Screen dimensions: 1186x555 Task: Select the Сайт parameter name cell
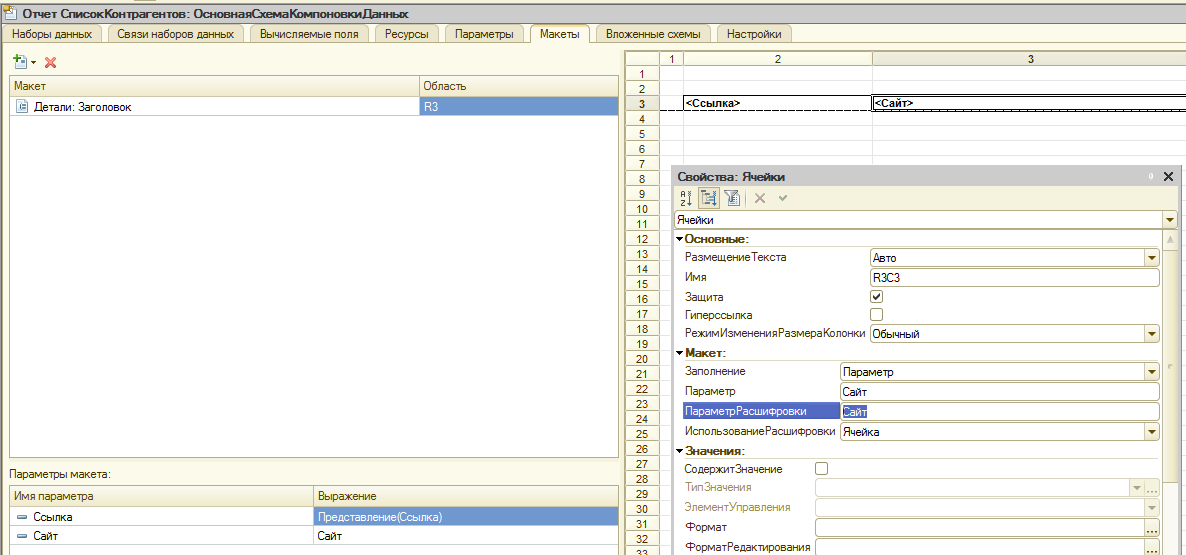(x=162, y=536)
